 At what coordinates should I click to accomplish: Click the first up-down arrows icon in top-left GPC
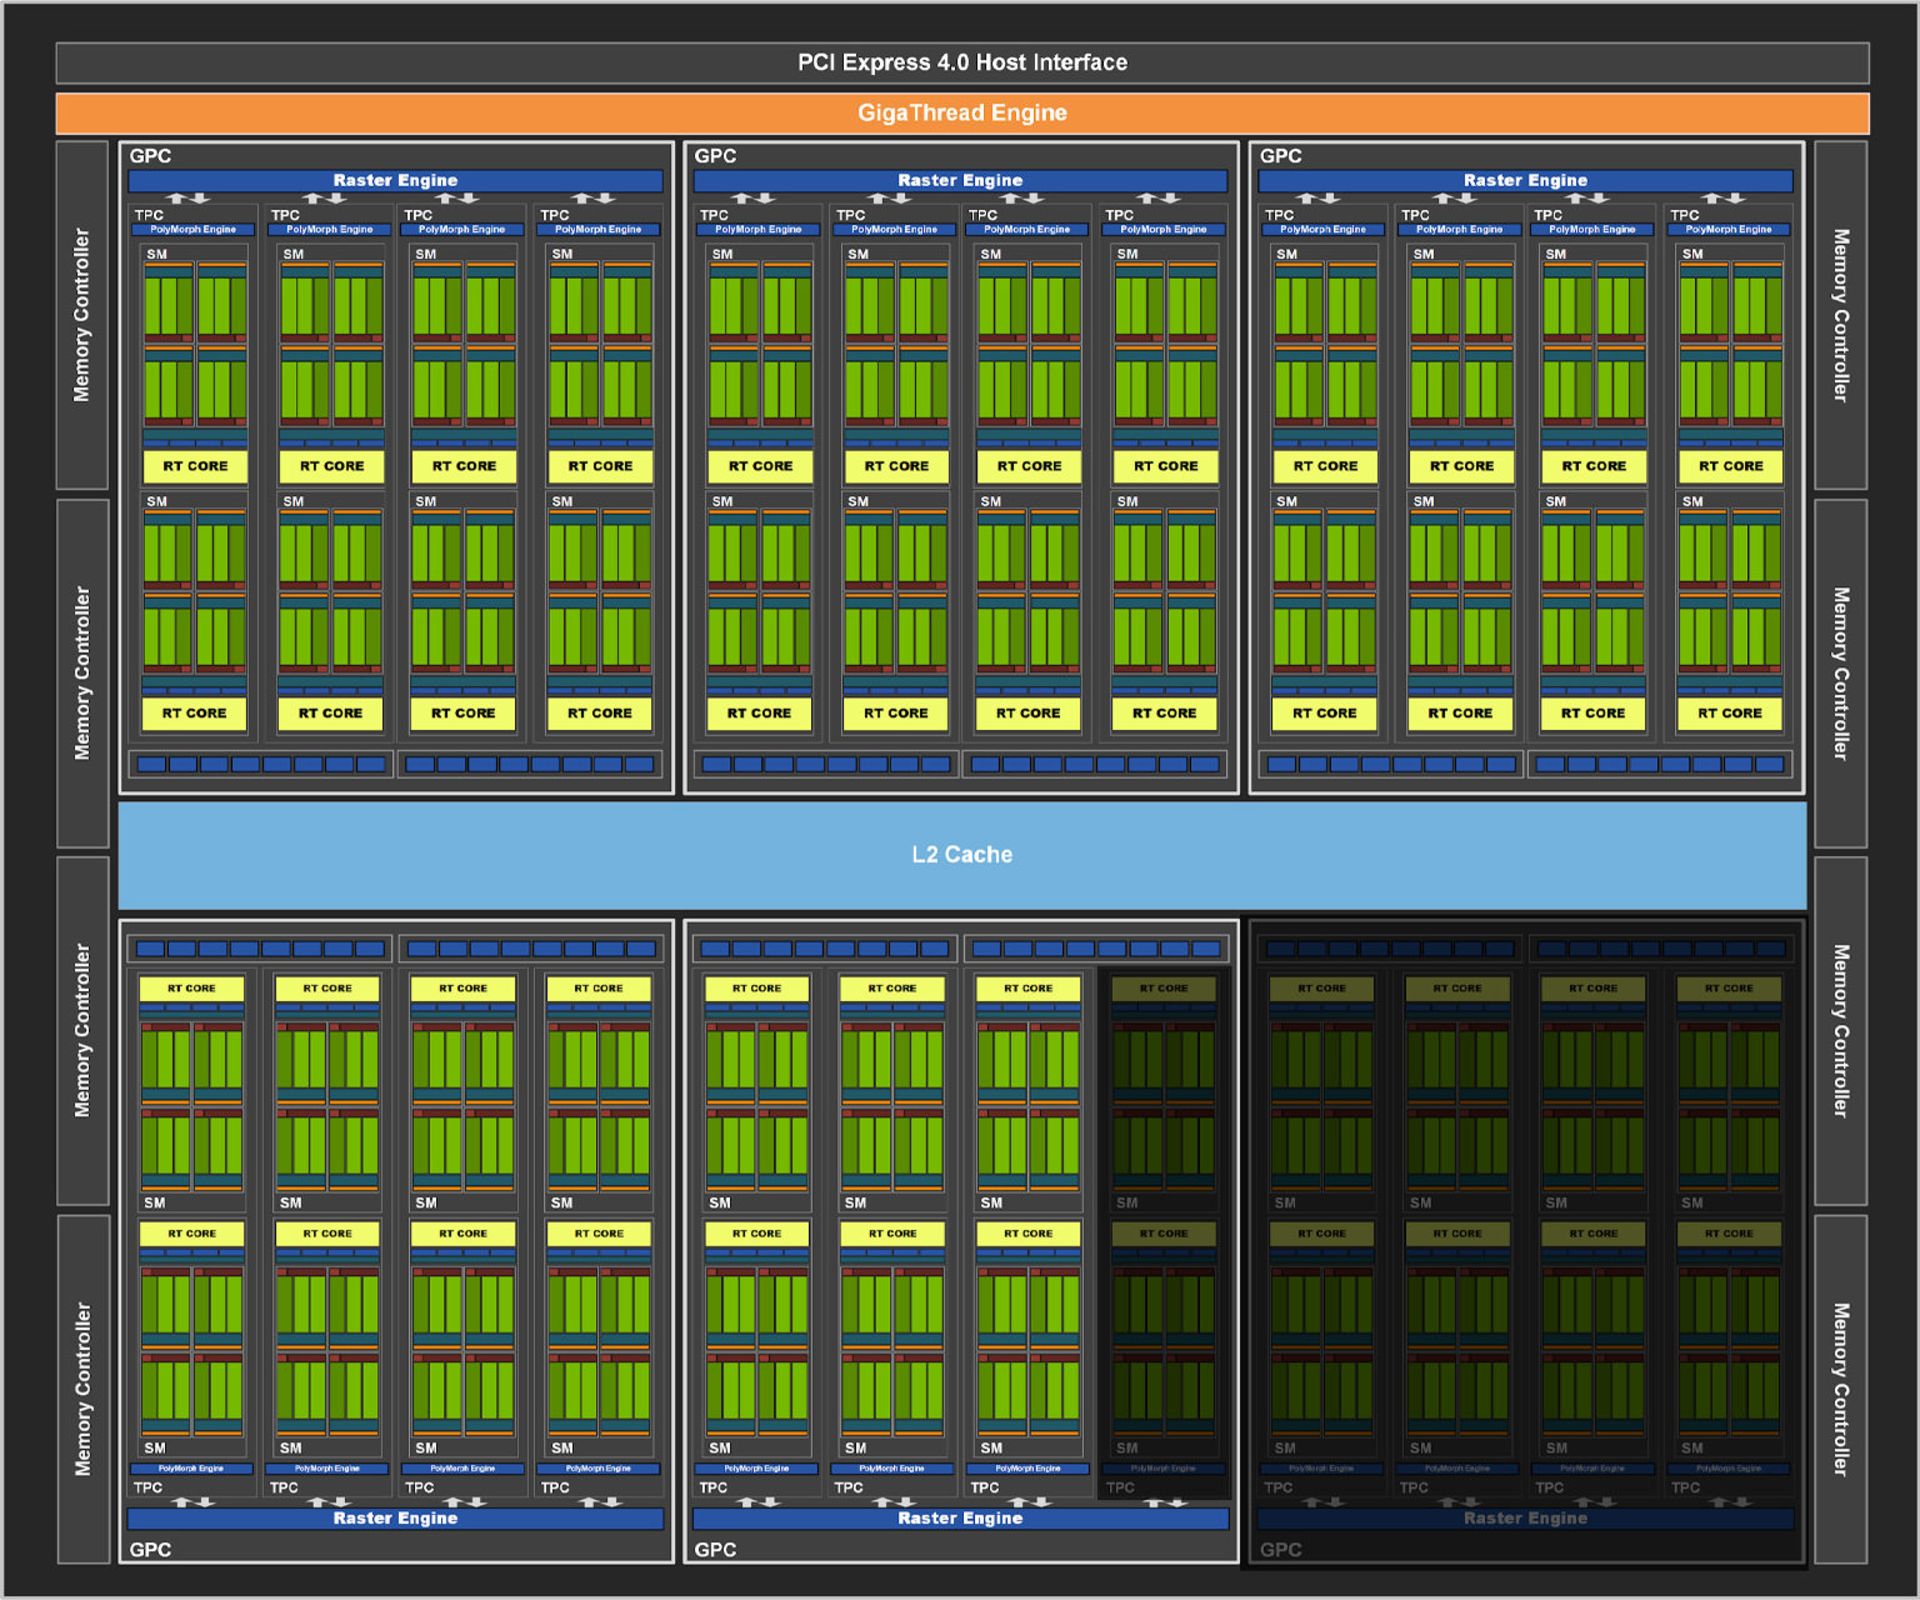(x=187, y=198)
